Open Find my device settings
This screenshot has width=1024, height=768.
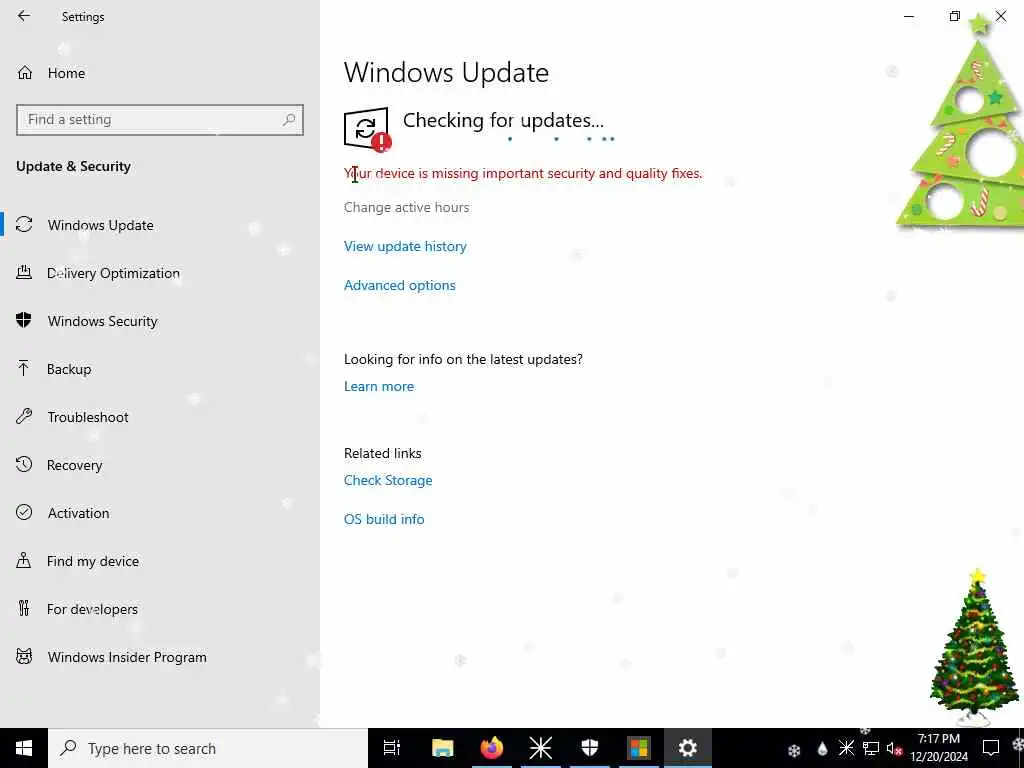pos(160,561)
